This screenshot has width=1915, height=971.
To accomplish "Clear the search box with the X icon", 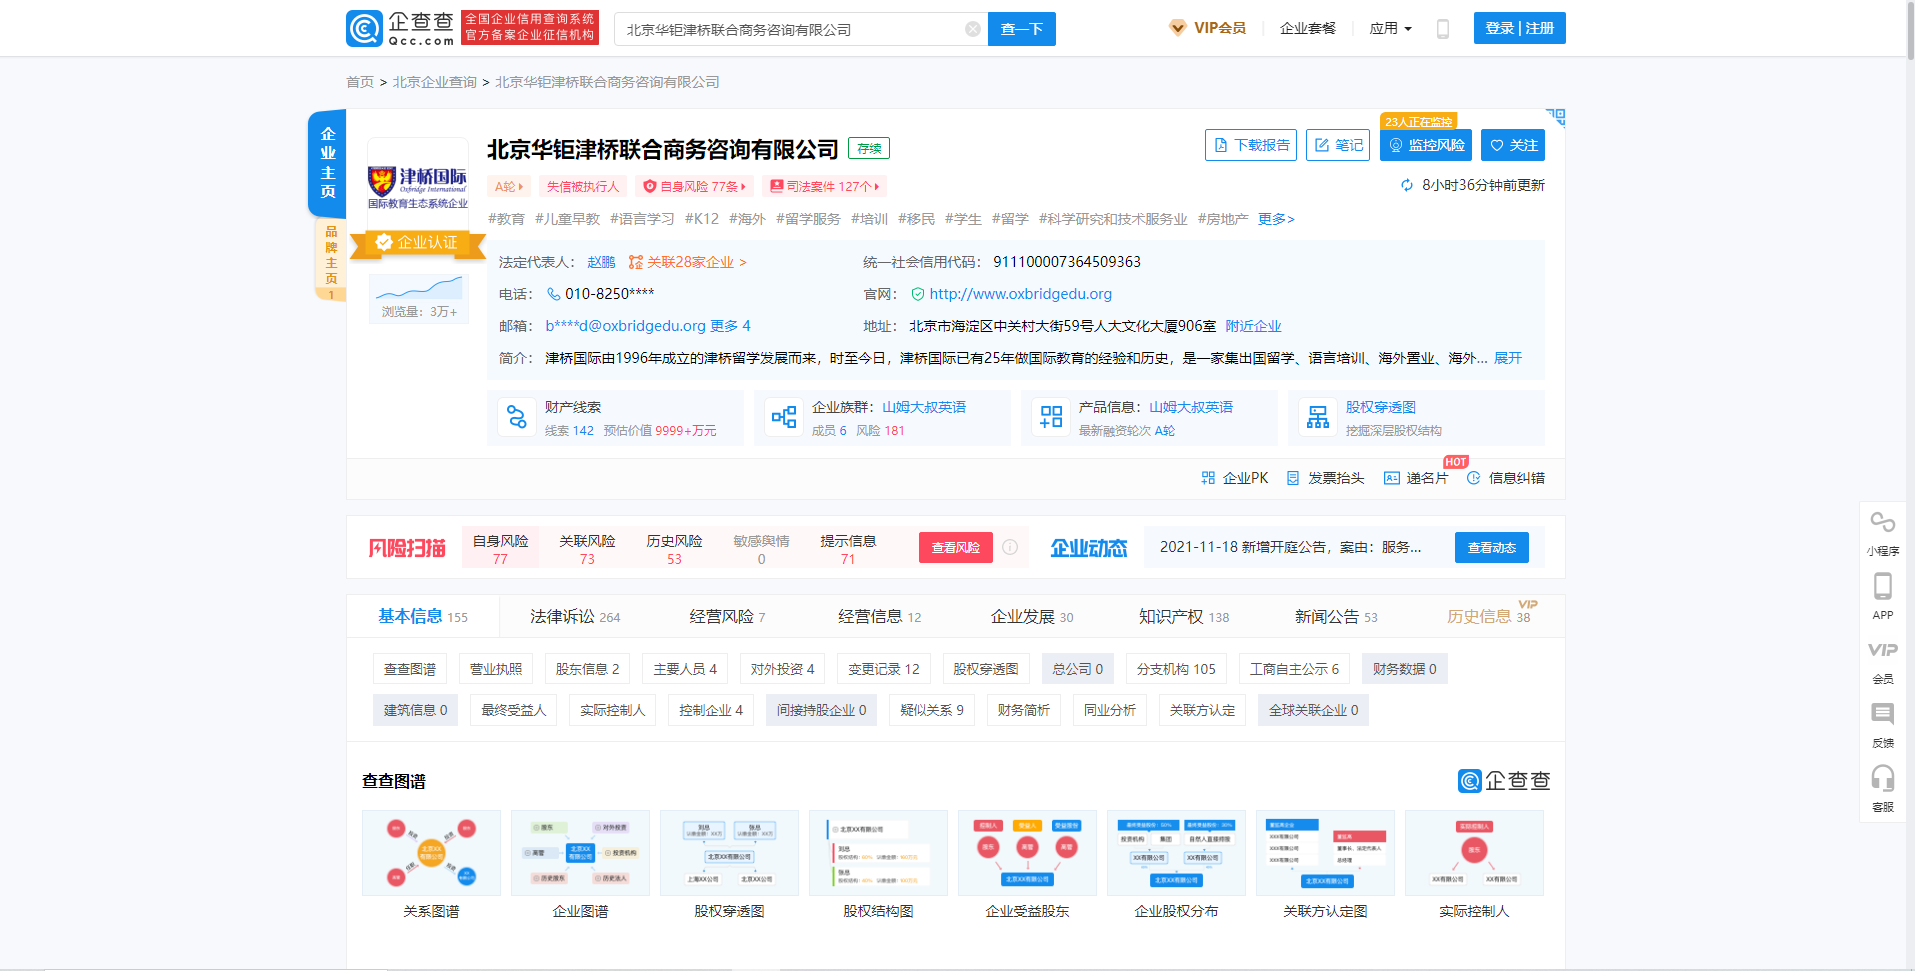I will [x=972, y=29].
